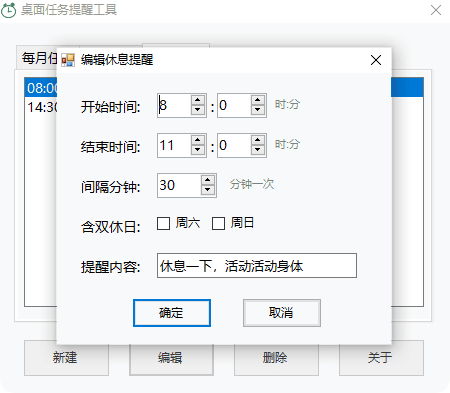Image resolution: width=450 pixels, height=393 pixels.
Task: Click the green clock app icon
Action: (x=8, y=10)
